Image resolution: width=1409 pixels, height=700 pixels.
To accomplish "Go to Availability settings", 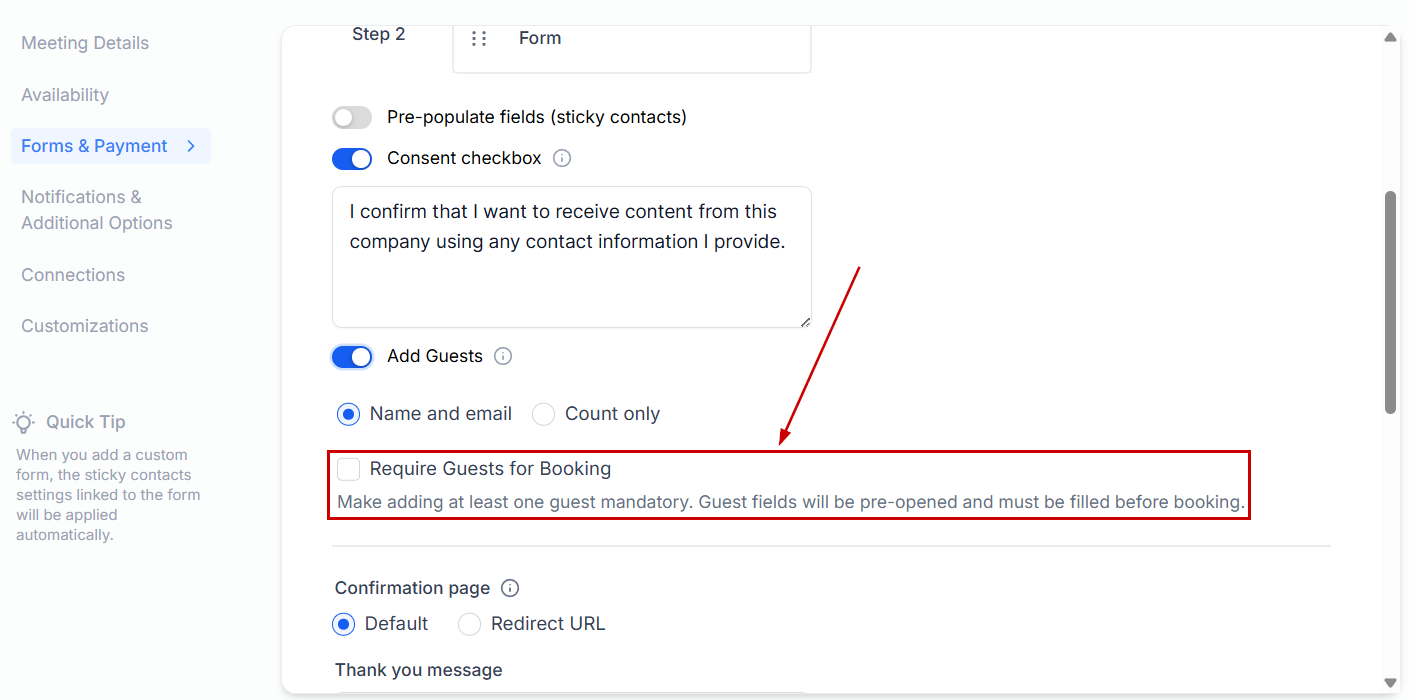I will (65, 95).
